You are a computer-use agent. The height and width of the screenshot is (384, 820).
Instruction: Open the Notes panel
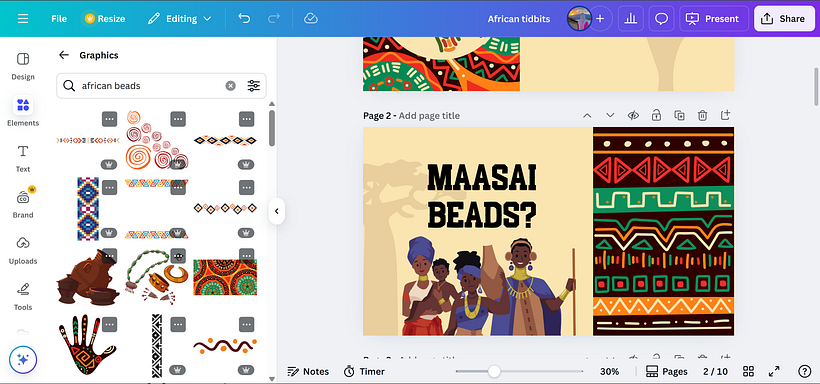pyautogui.click(x=309, y=371)
